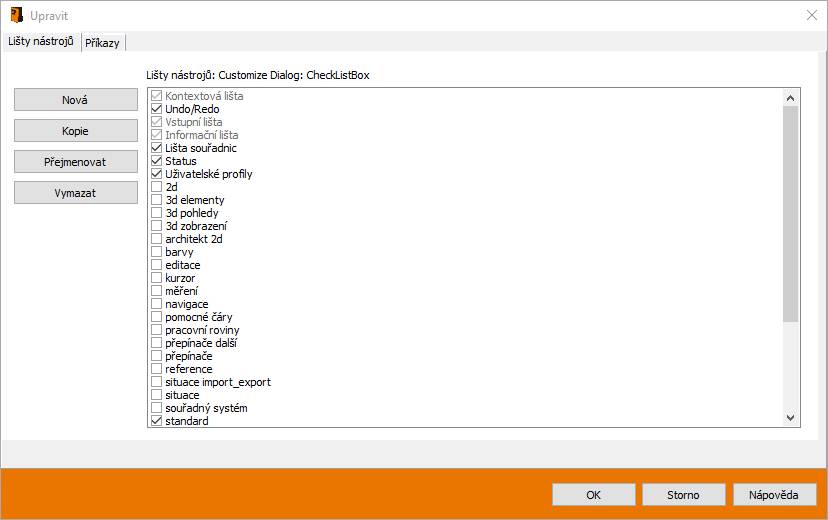This screenshot has width=828, height=520.
Task: Enable the pracovní roviny checkbox
Action: click(x=157, y=330)
